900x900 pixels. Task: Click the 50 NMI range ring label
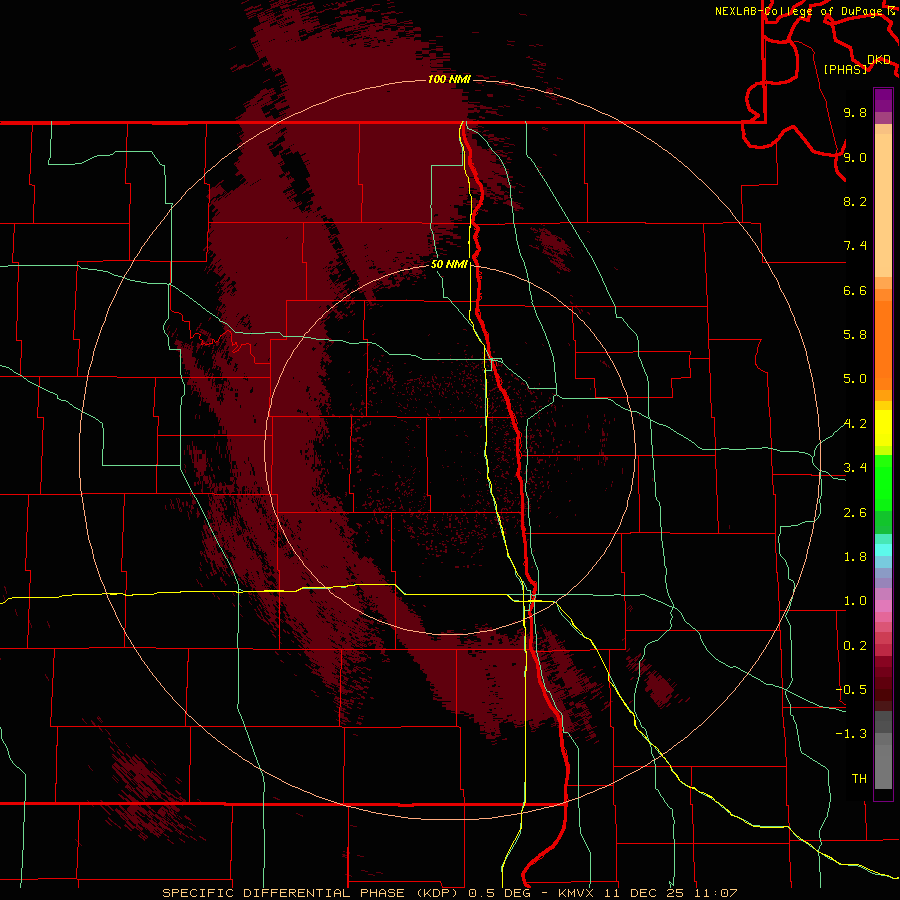point(449,264)
